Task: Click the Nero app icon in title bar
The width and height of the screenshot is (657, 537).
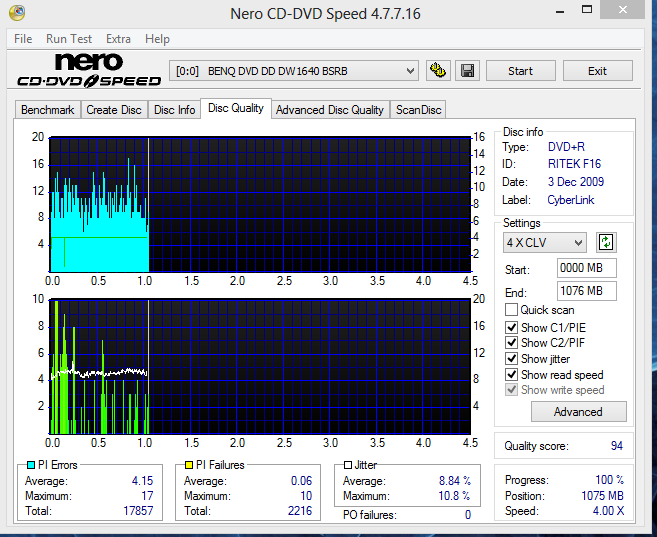Action: (17, 13)
